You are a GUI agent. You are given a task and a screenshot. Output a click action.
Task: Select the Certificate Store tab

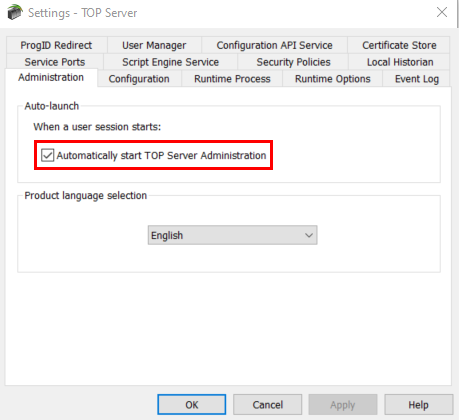[399, 45]
